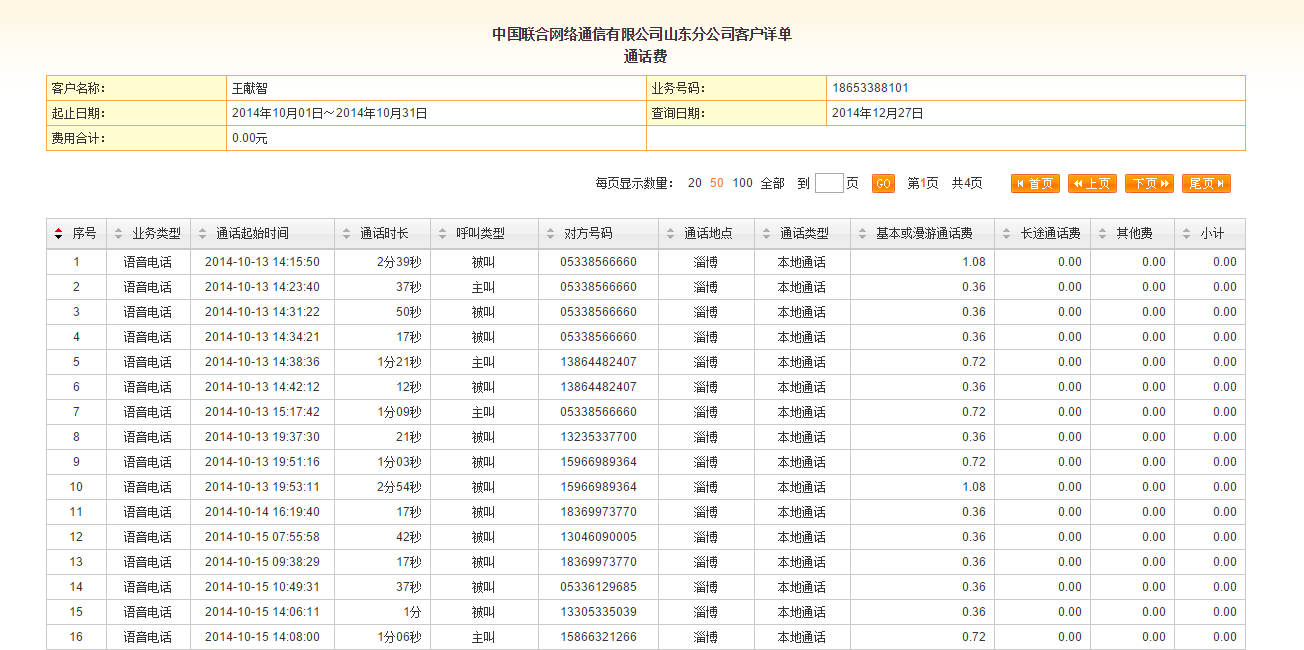
Task: Click sort icon on 序号 column
Action: click(58, 234)
